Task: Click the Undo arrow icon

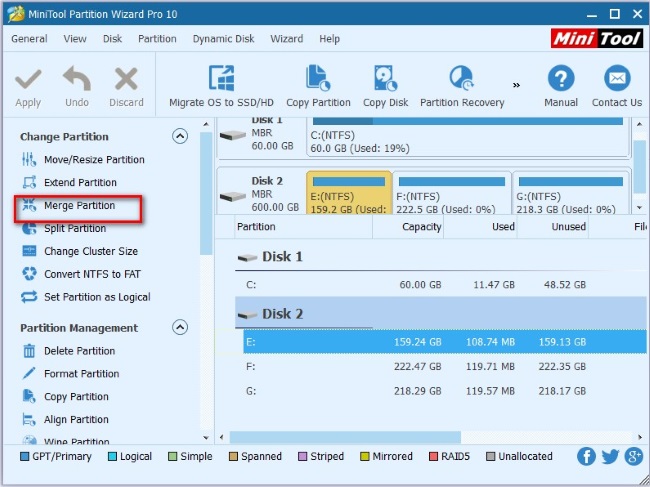Action: [77, 80]
